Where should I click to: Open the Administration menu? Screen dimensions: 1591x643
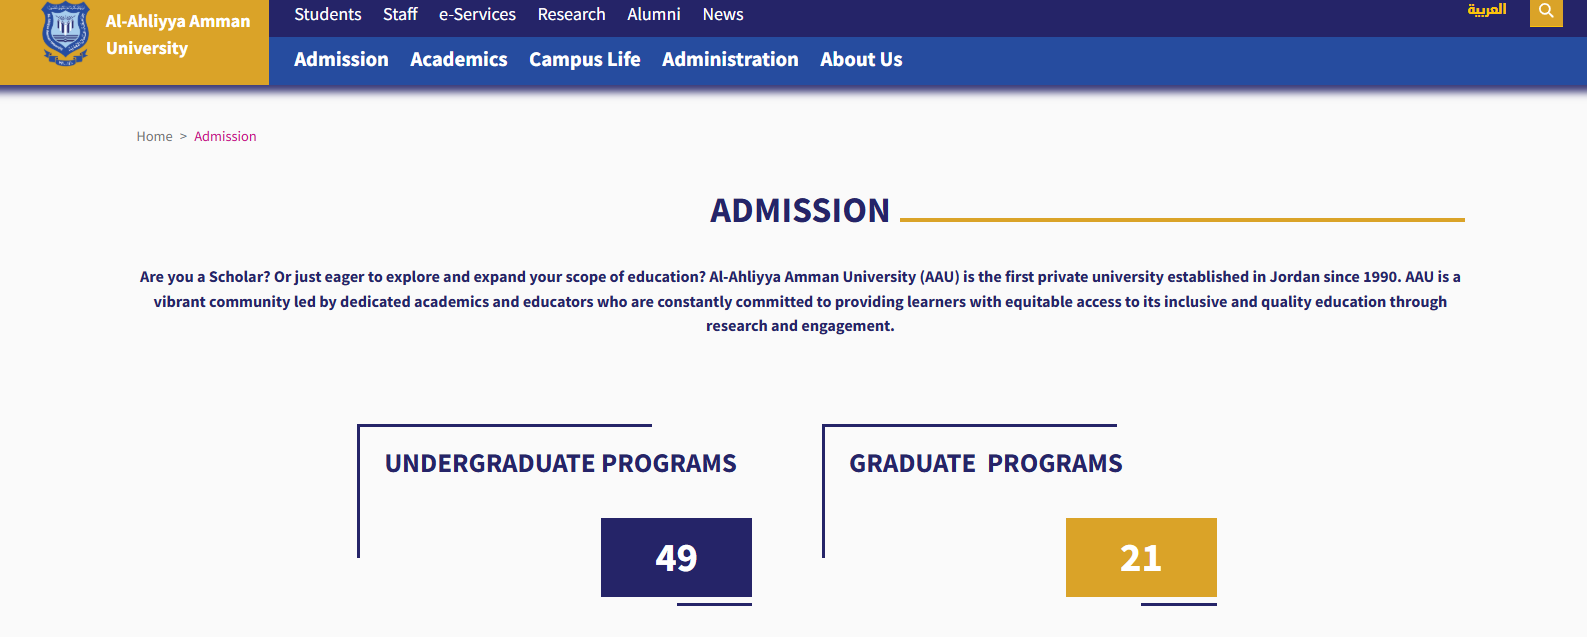point(730,59)
